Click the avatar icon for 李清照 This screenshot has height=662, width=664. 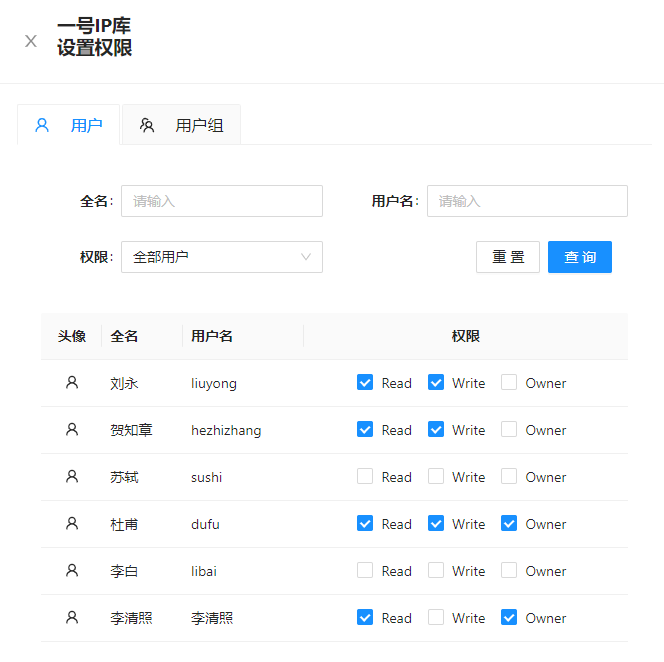tap(72, 617)
